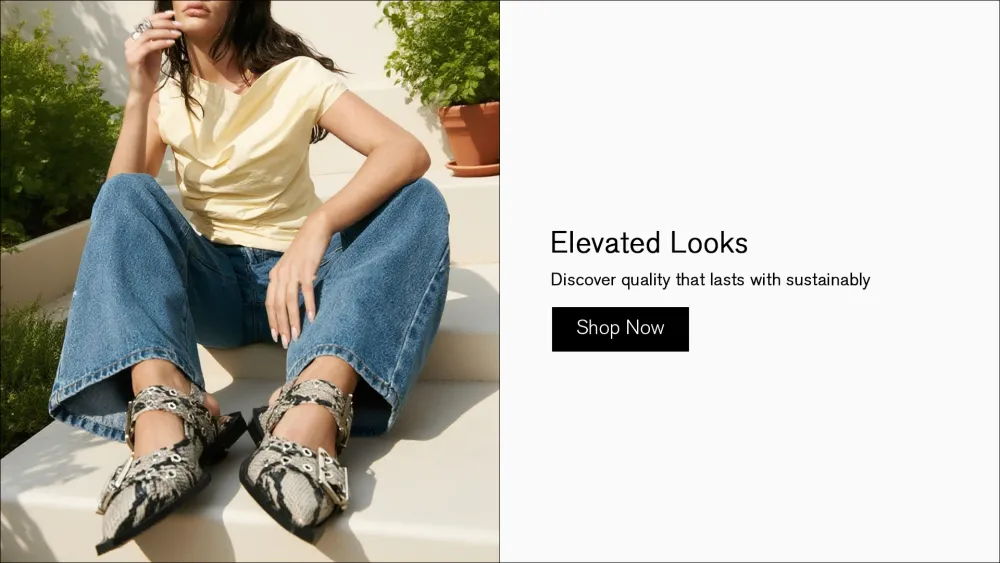Click the model's yellow draped top
The image size is (1000, 563).
click(244, 153)
